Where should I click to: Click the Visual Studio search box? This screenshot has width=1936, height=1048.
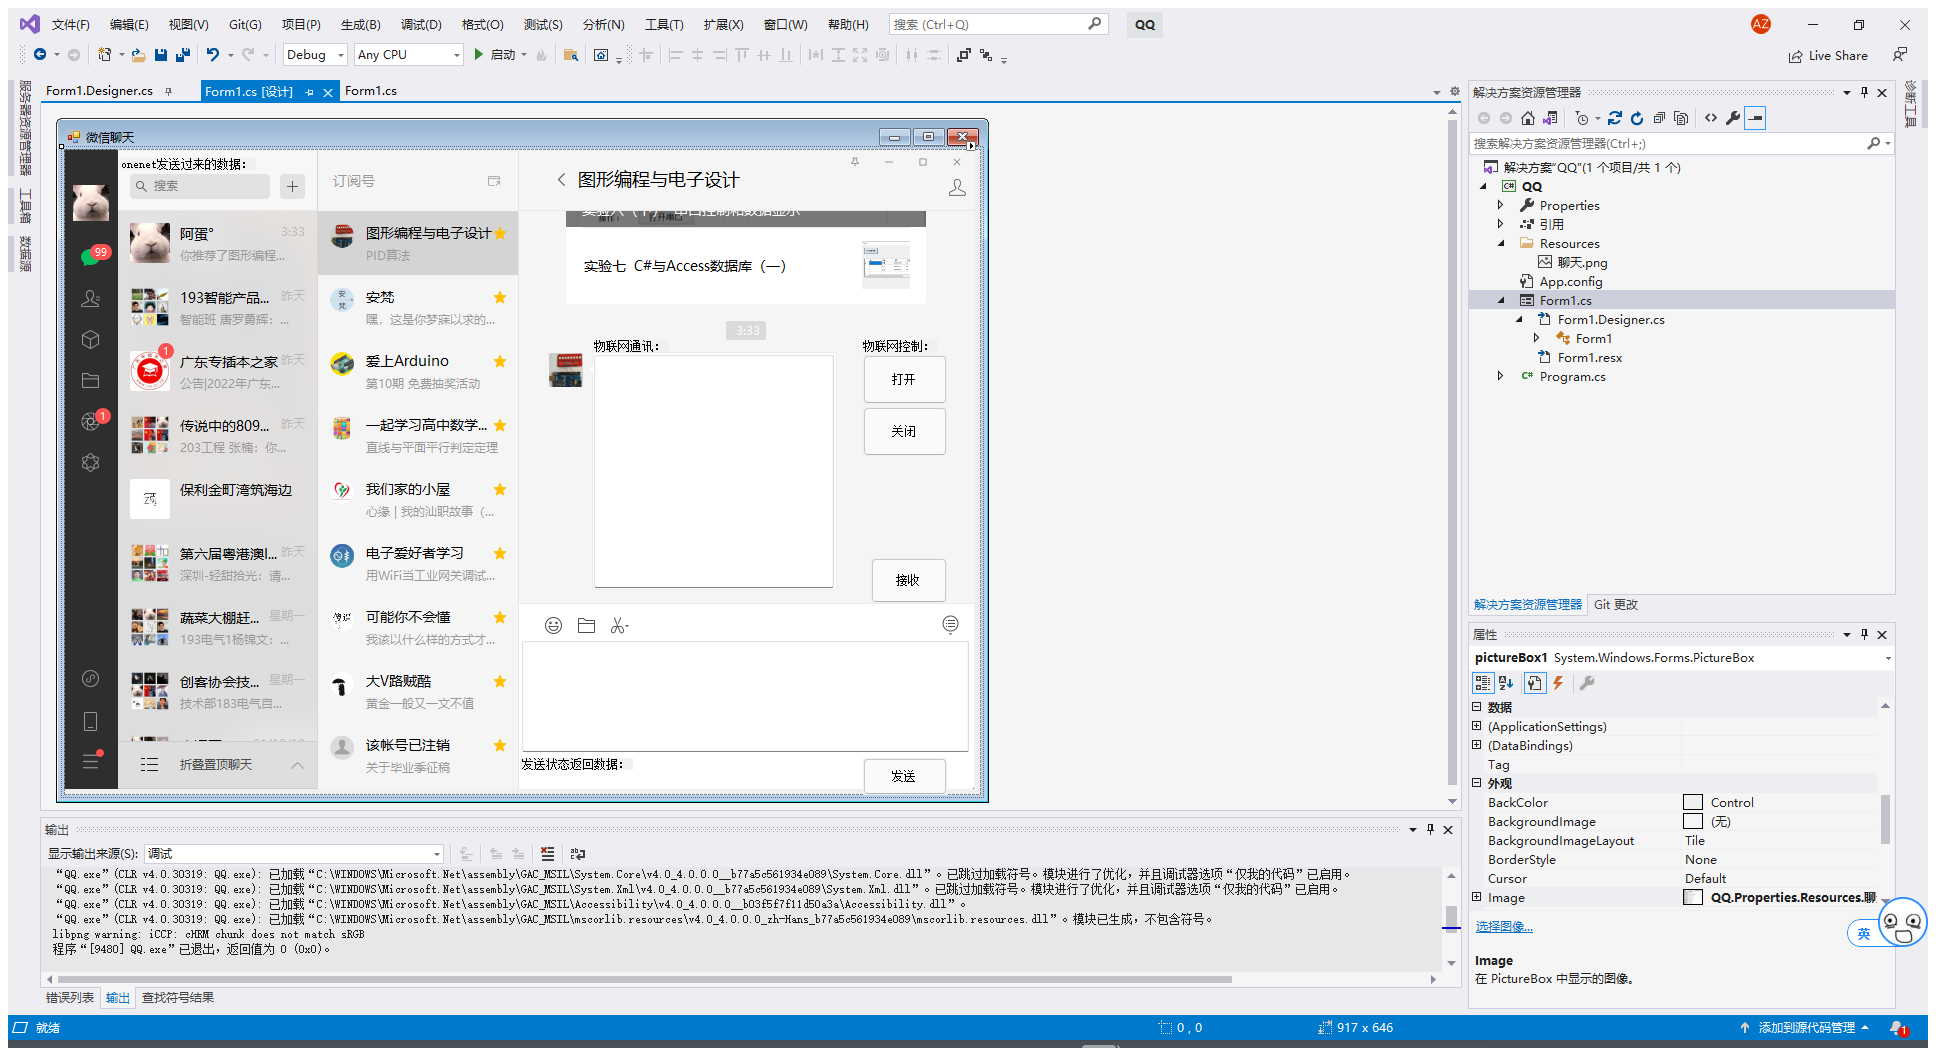(998, 24)
